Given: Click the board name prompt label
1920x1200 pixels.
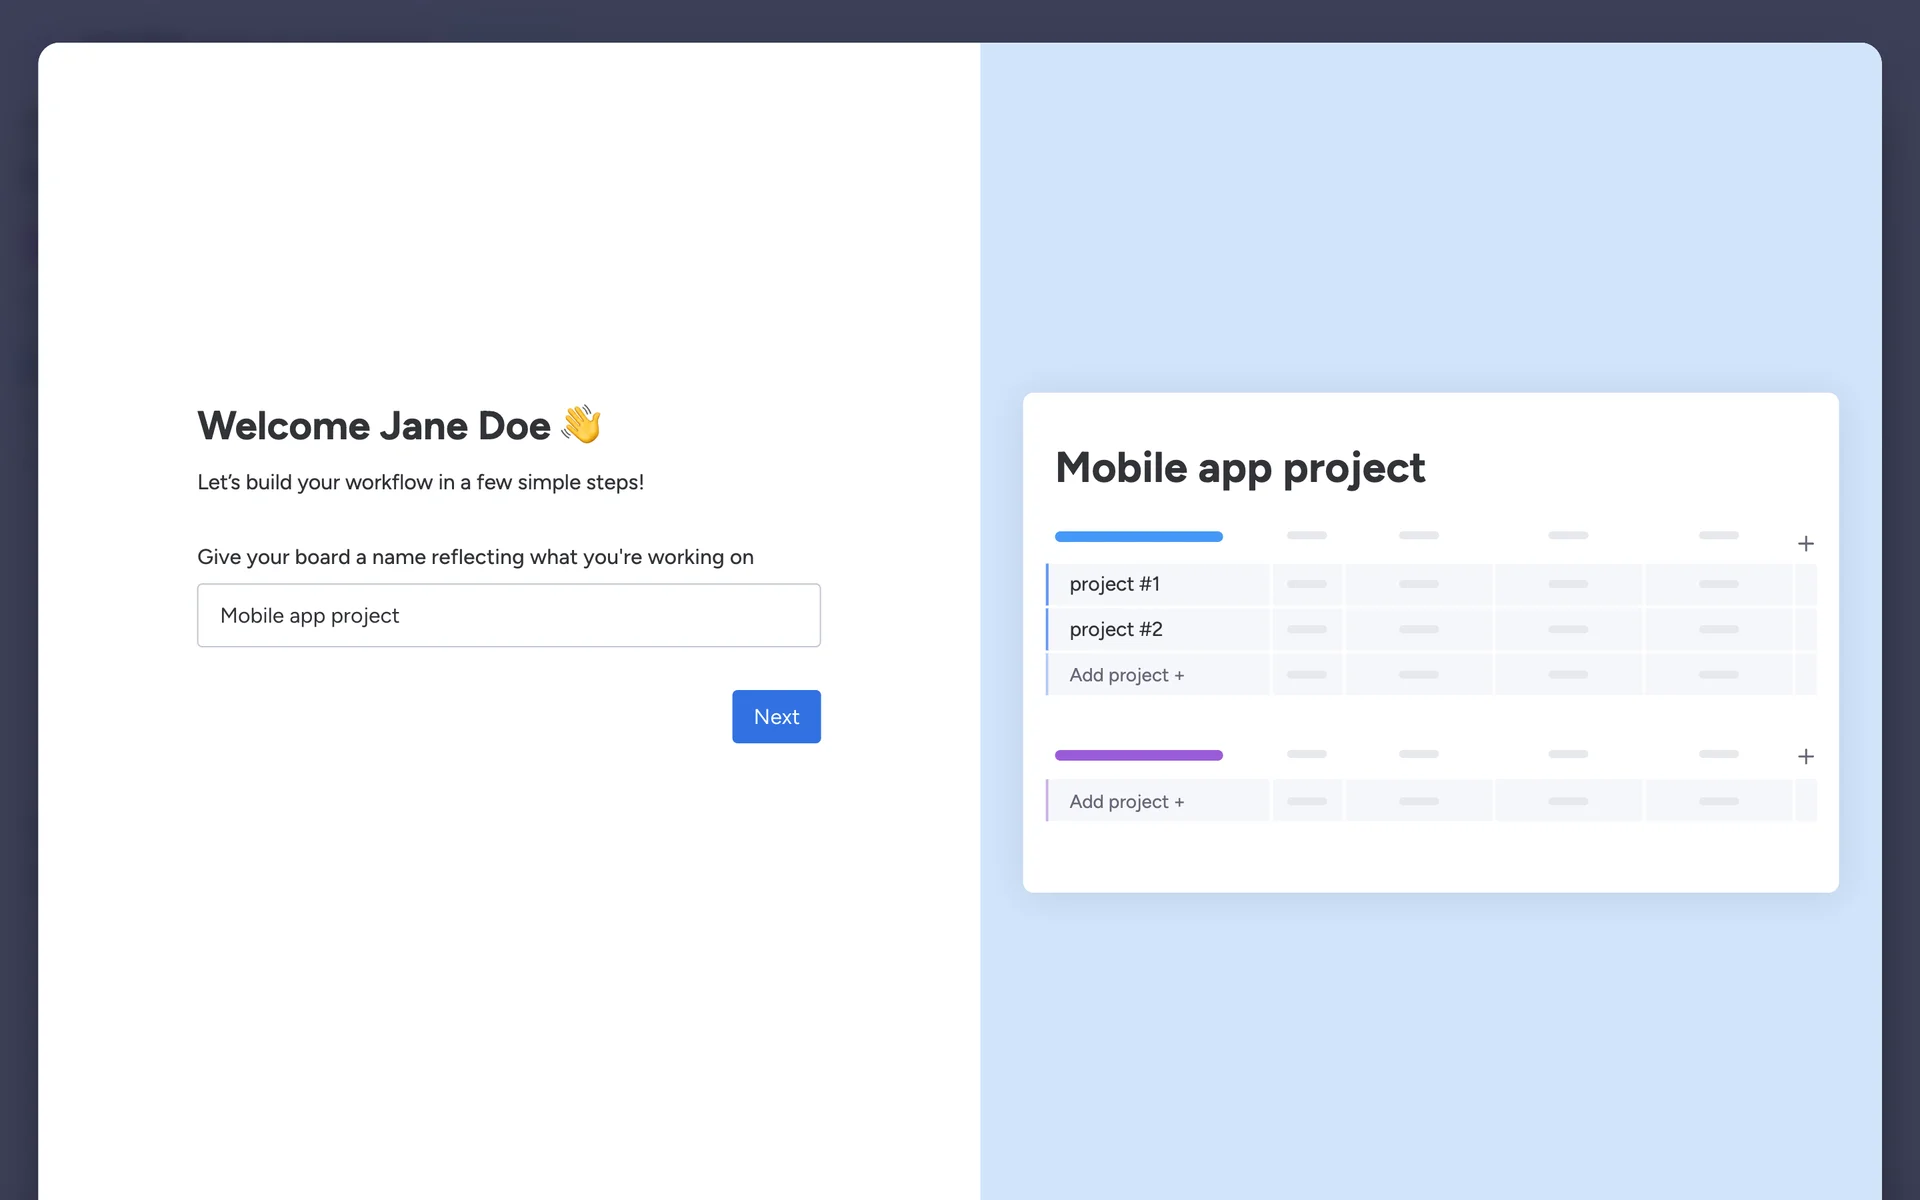Looking at the screenshot, I should coord(475,557).
